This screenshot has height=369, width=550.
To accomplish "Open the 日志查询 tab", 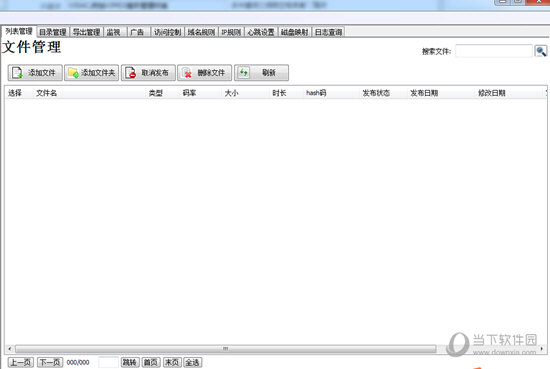I will (328, 32).
